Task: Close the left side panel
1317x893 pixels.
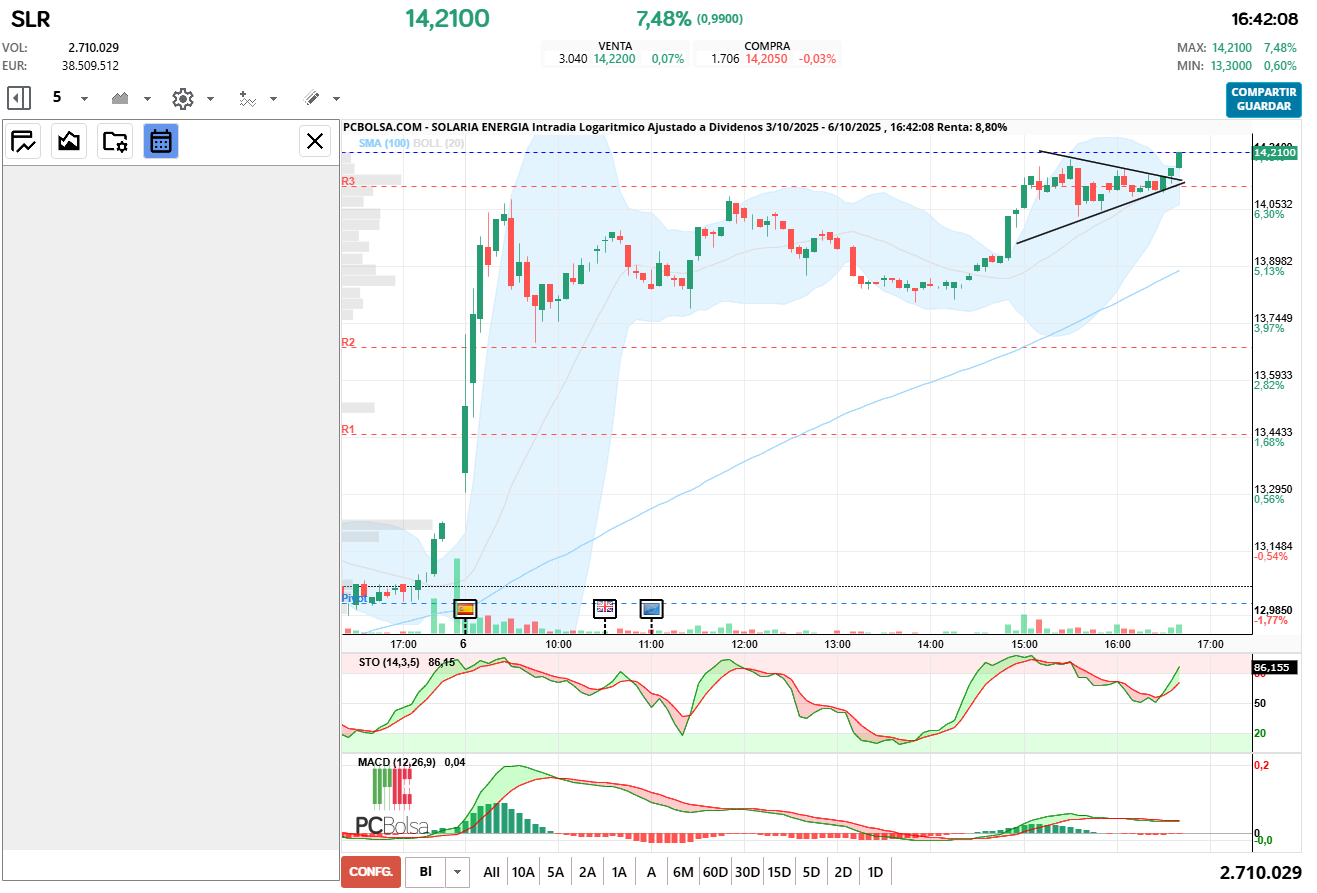Action: click(x=315, y=141)
